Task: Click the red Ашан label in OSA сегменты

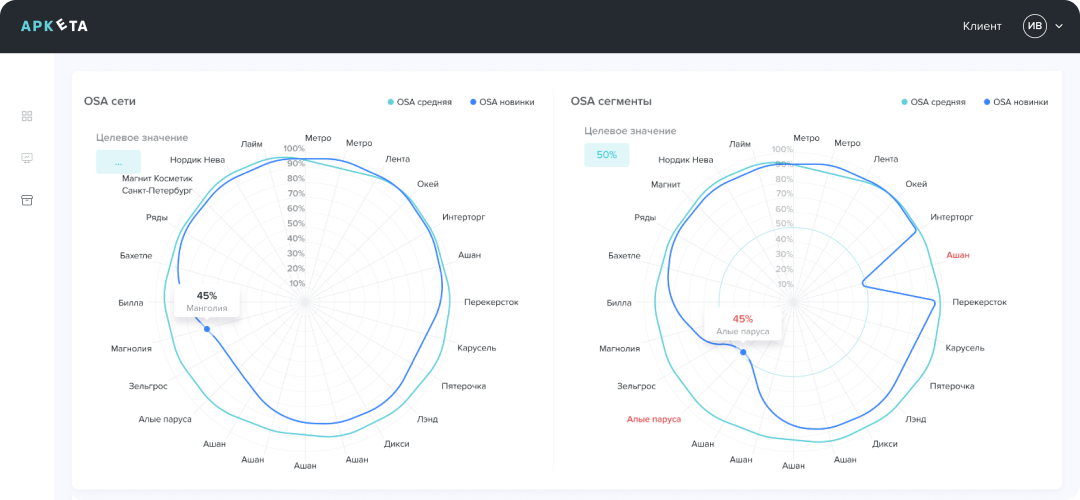Action: (957, 255)
